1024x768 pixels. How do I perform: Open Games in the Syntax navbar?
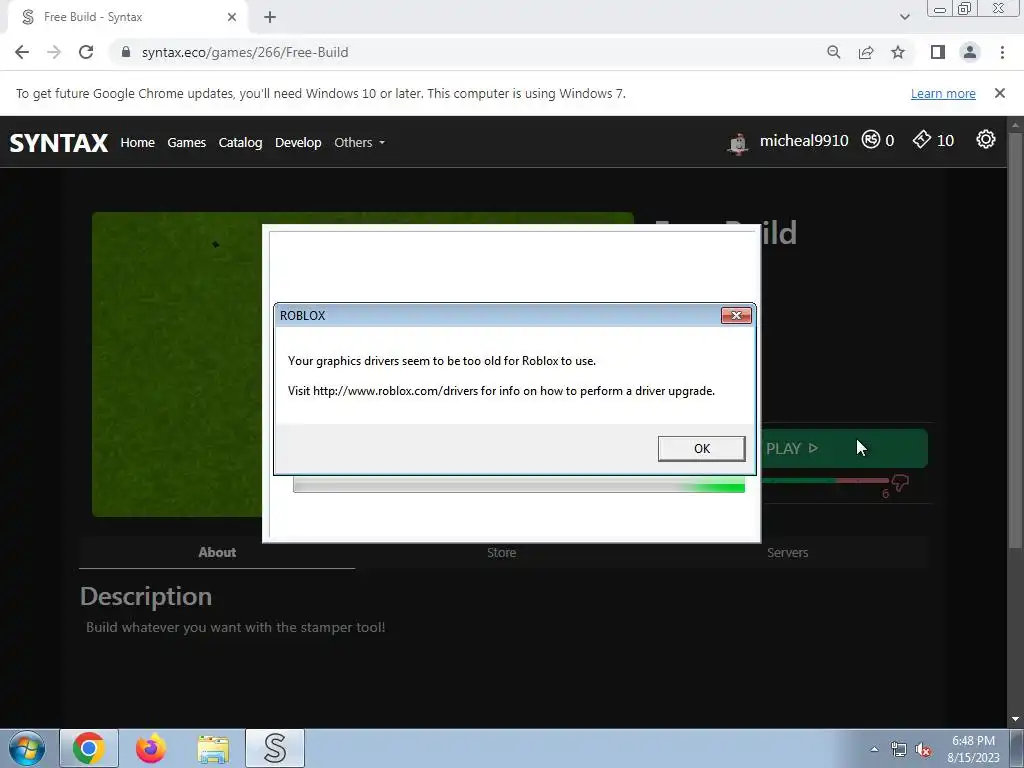click(x=186, y=142)
